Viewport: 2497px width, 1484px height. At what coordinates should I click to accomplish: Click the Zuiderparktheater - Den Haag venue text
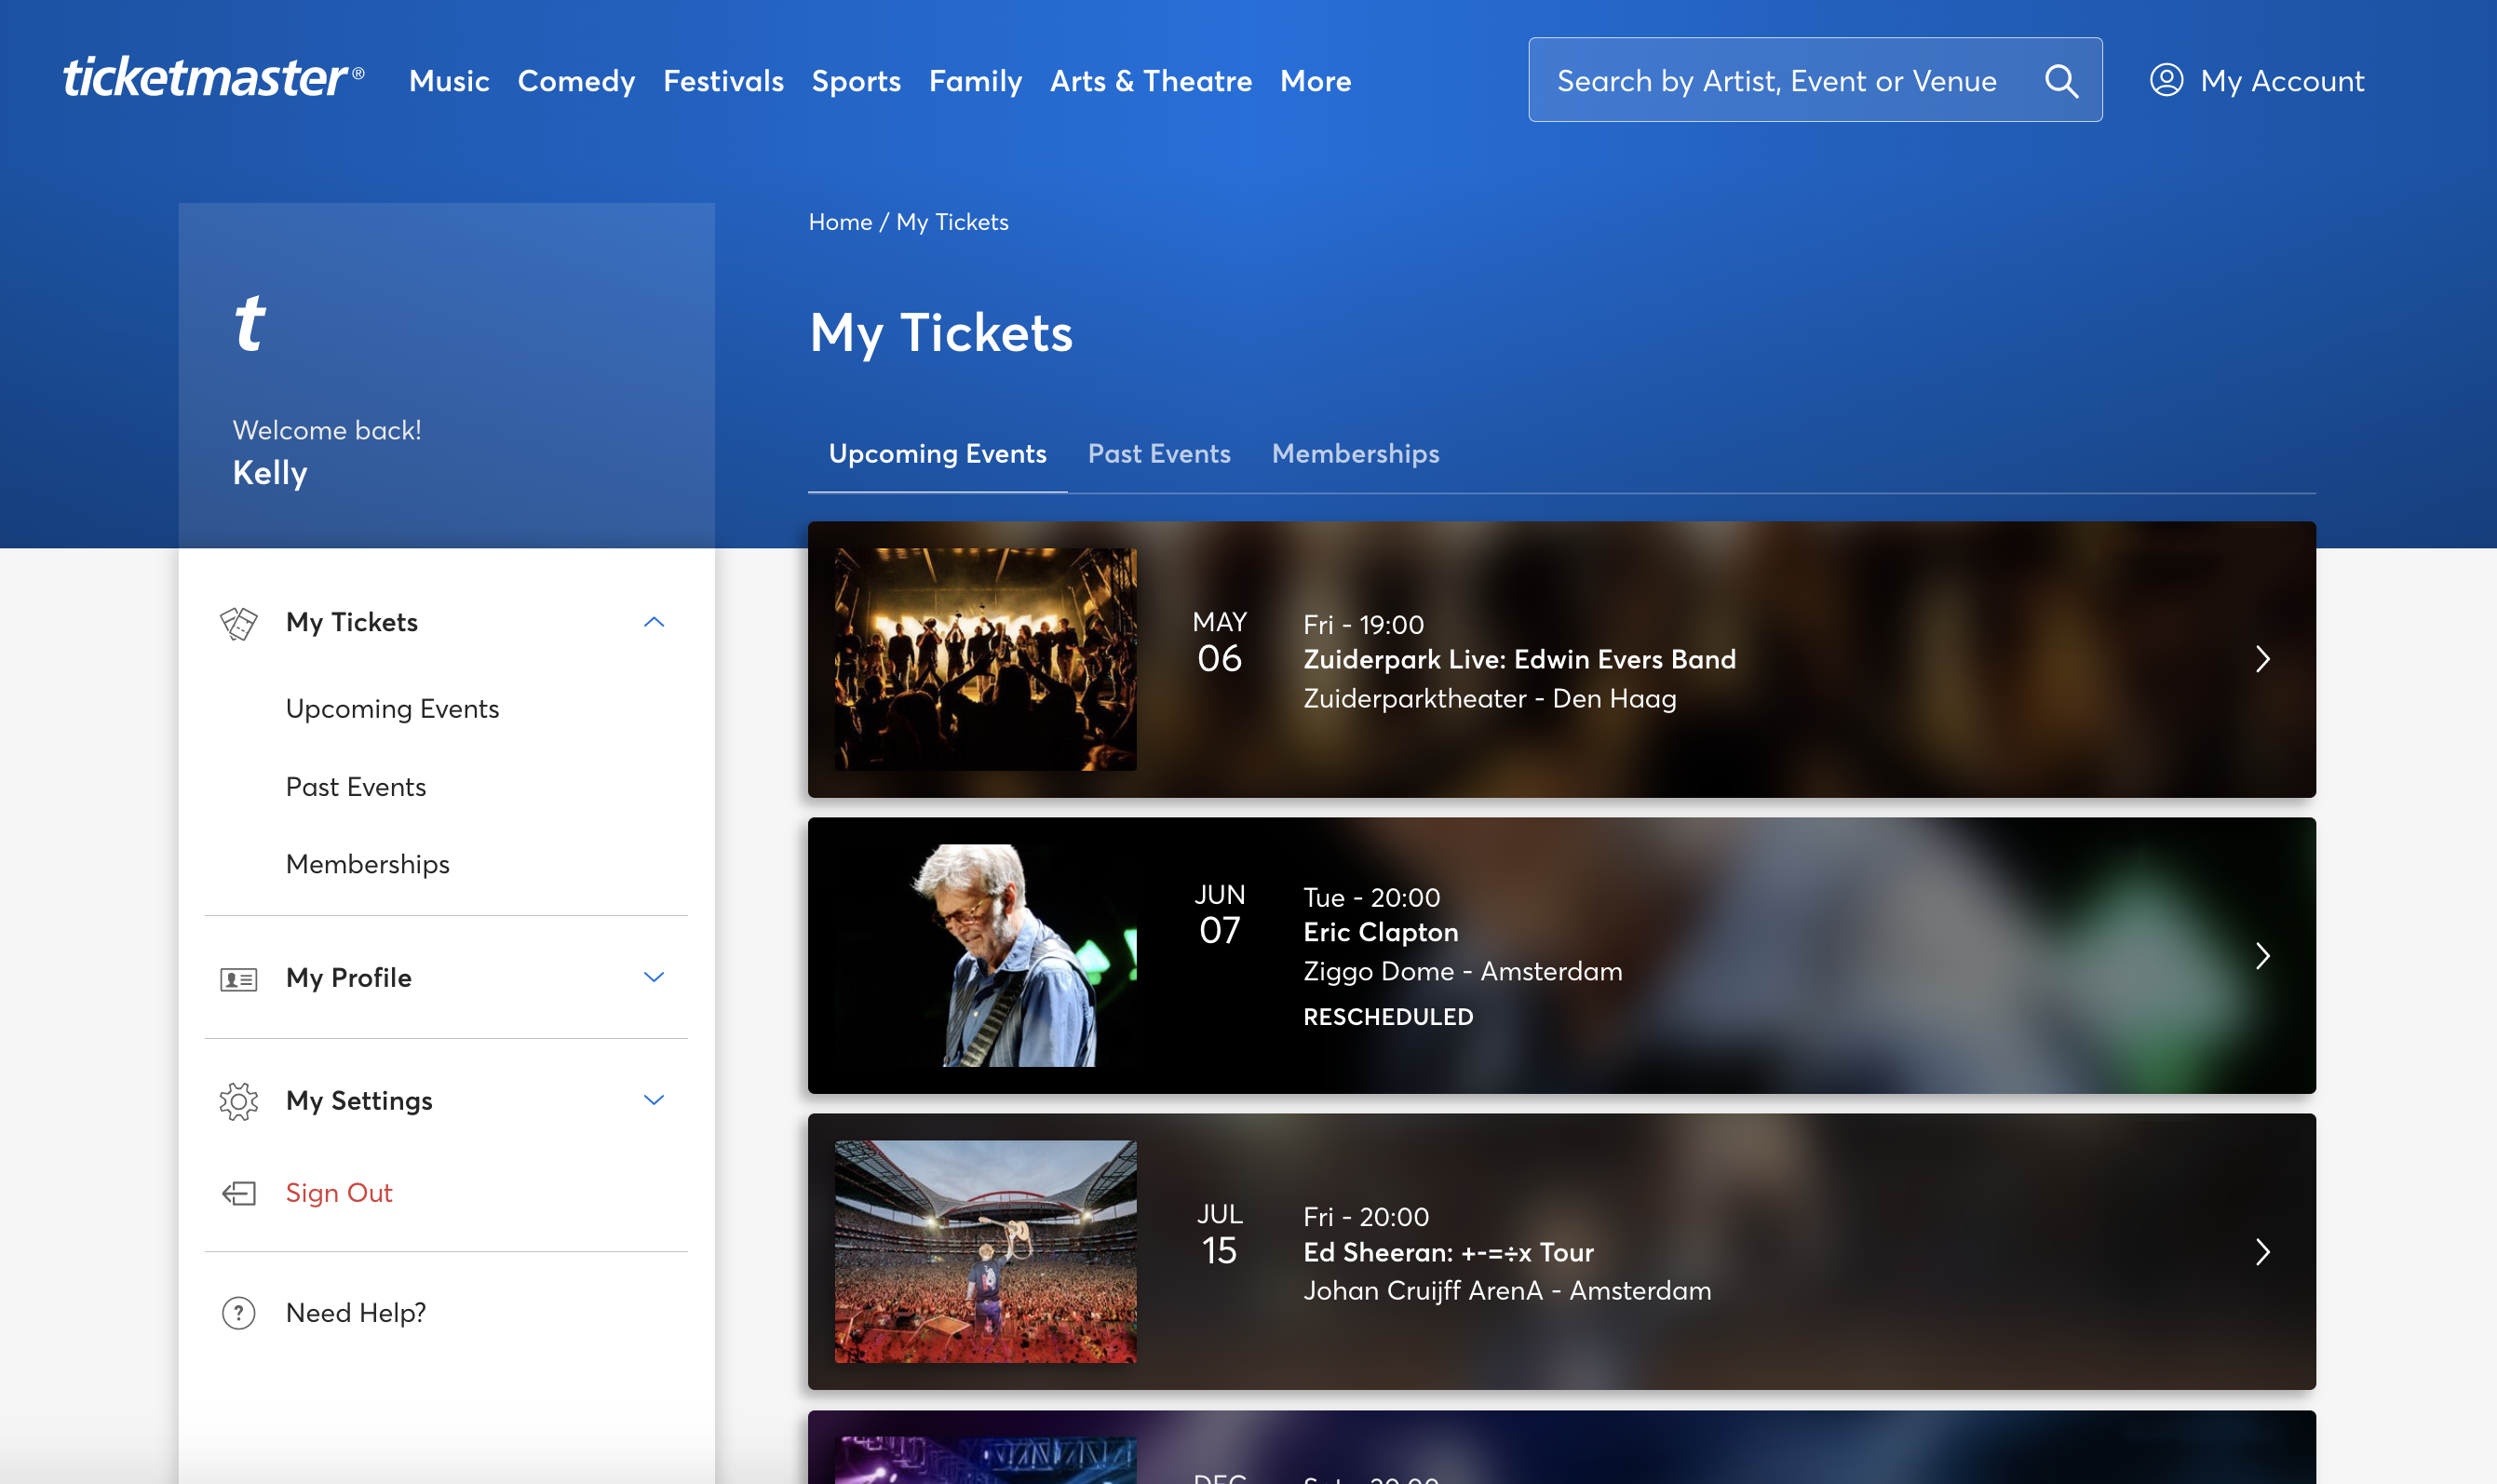click(1489, 699)
